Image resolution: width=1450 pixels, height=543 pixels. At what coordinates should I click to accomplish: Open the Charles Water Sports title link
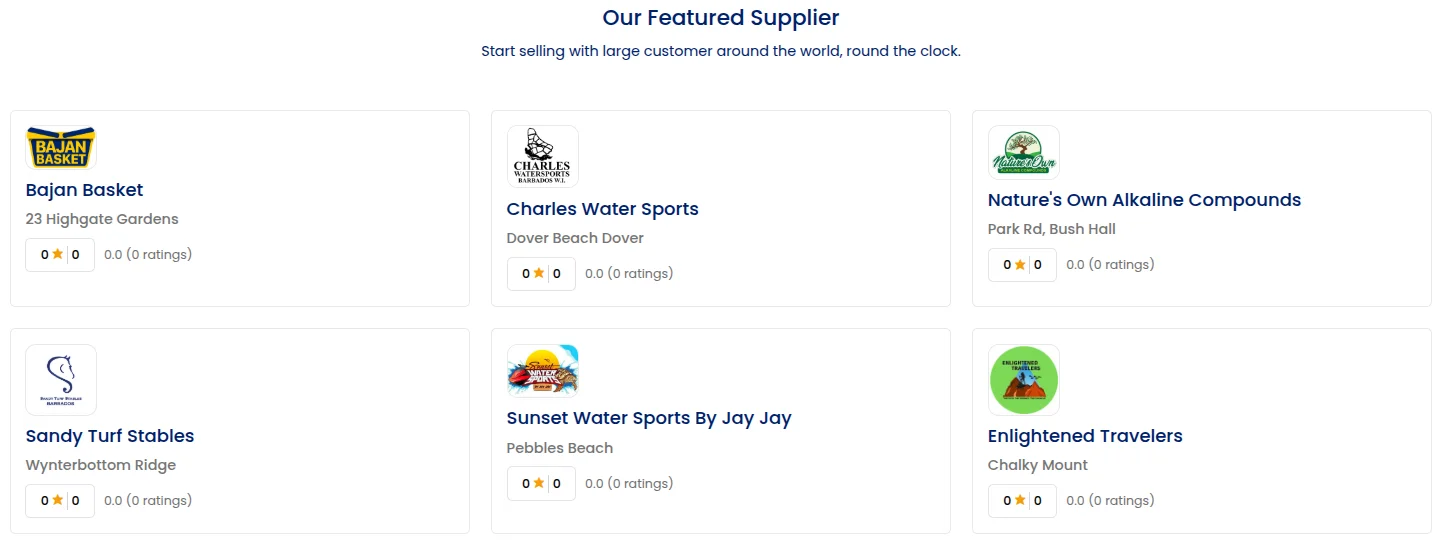click(x=603, y=209)
